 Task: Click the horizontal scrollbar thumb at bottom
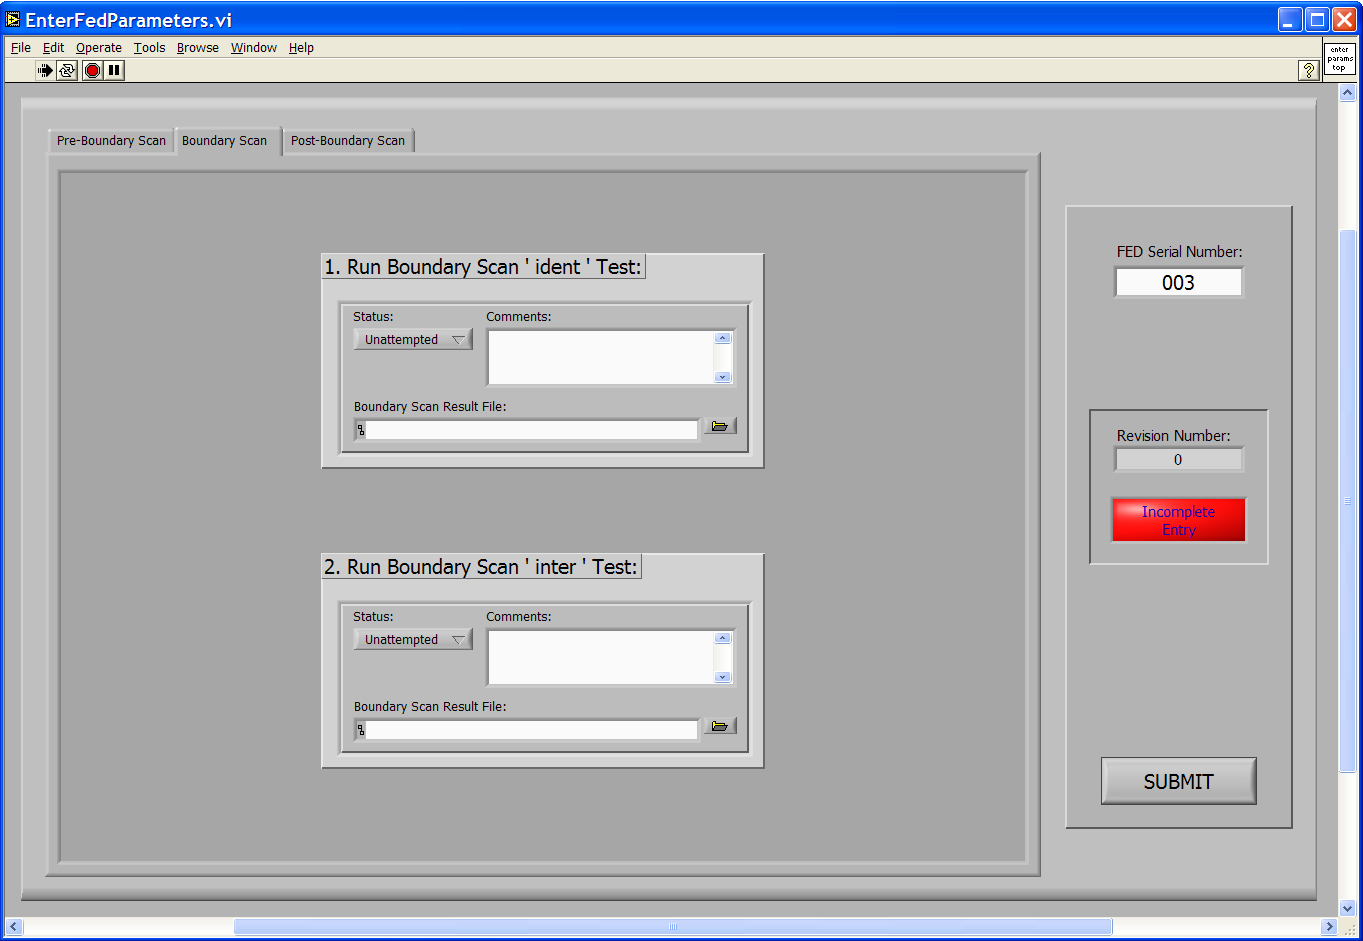[x=672, y=927]
